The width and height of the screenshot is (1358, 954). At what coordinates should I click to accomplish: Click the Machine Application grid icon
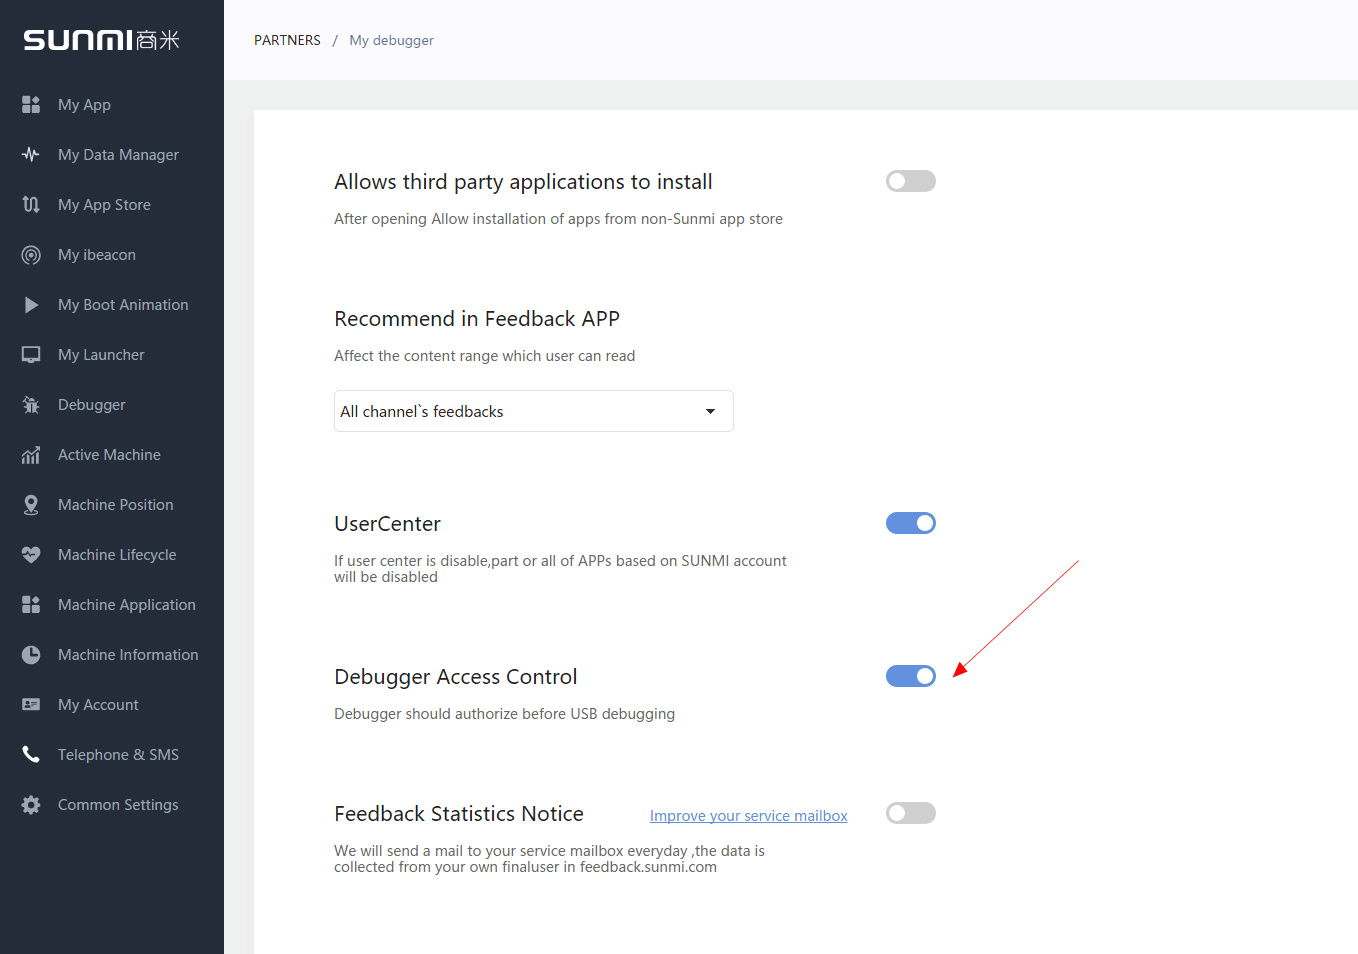coord(31,604)
